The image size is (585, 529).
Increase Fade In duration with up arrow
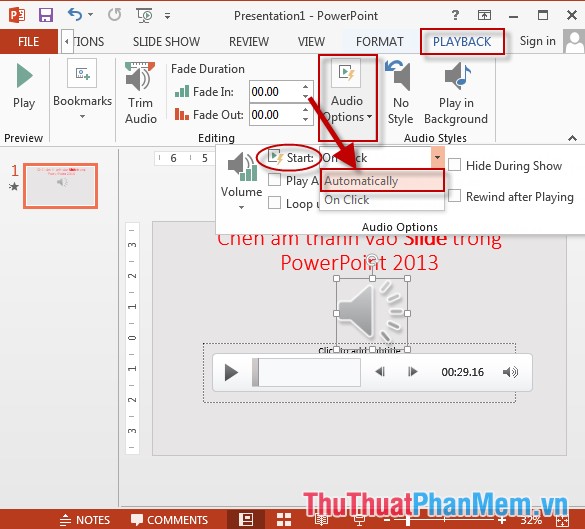point(306,87)
